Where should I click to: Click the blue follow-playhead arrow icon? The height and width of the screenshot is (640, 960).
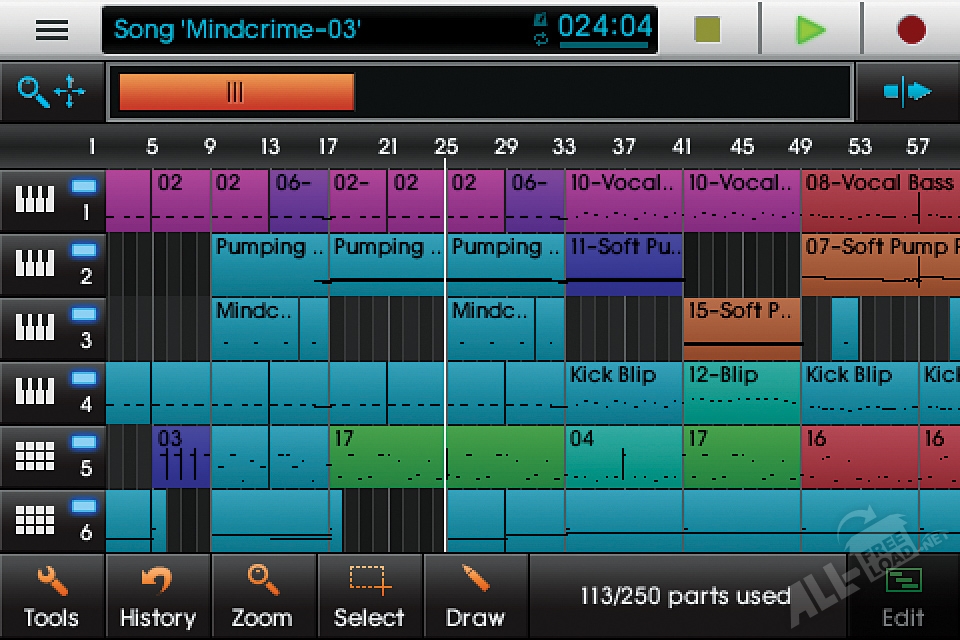[x=906, y=93]
